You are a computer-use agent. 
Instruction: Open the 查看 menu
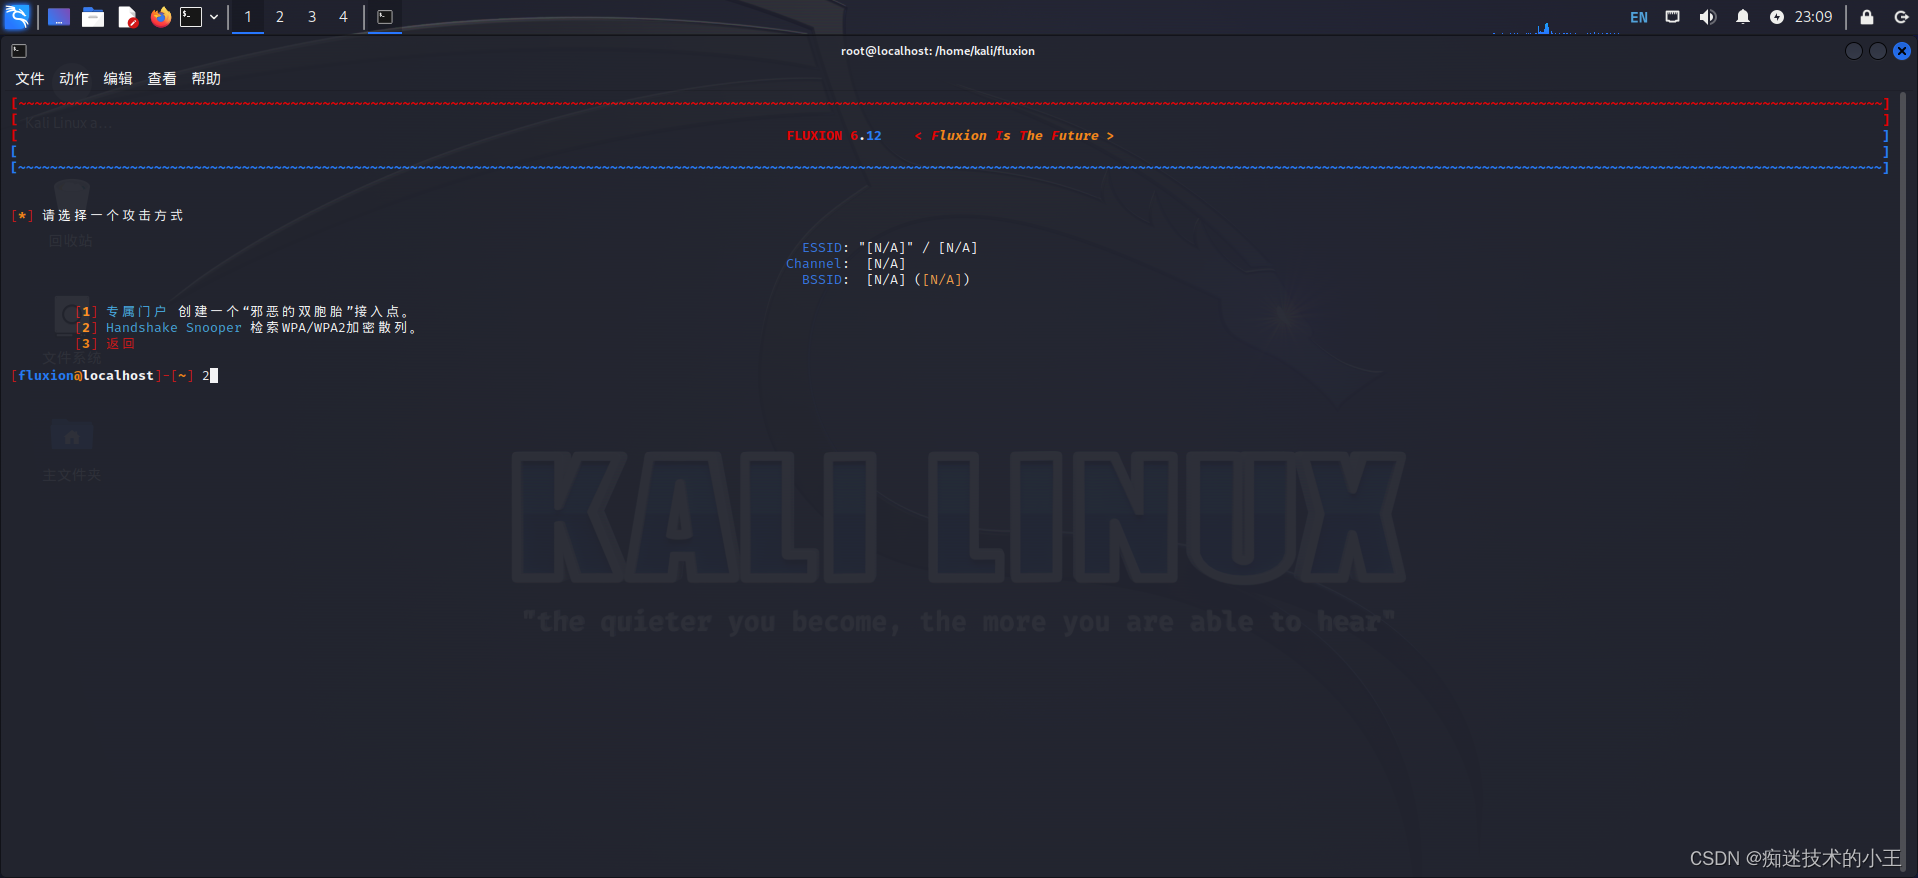tap(162, 79)
